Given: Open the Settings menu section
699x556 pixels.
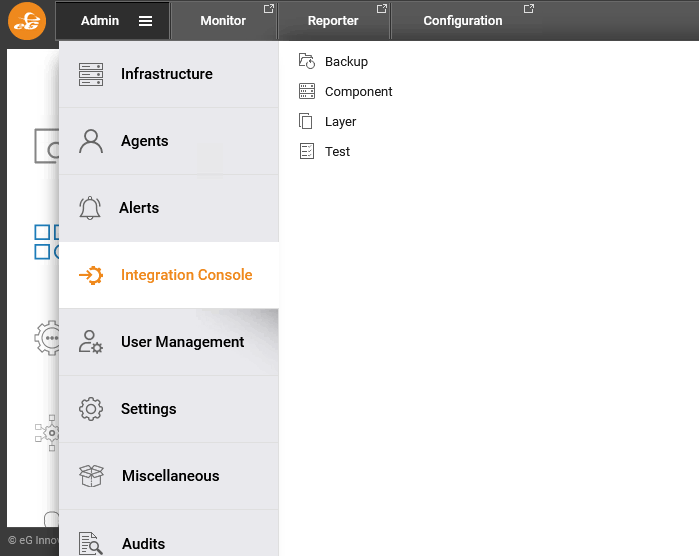Looking at the screenshot, I should 169,409.
